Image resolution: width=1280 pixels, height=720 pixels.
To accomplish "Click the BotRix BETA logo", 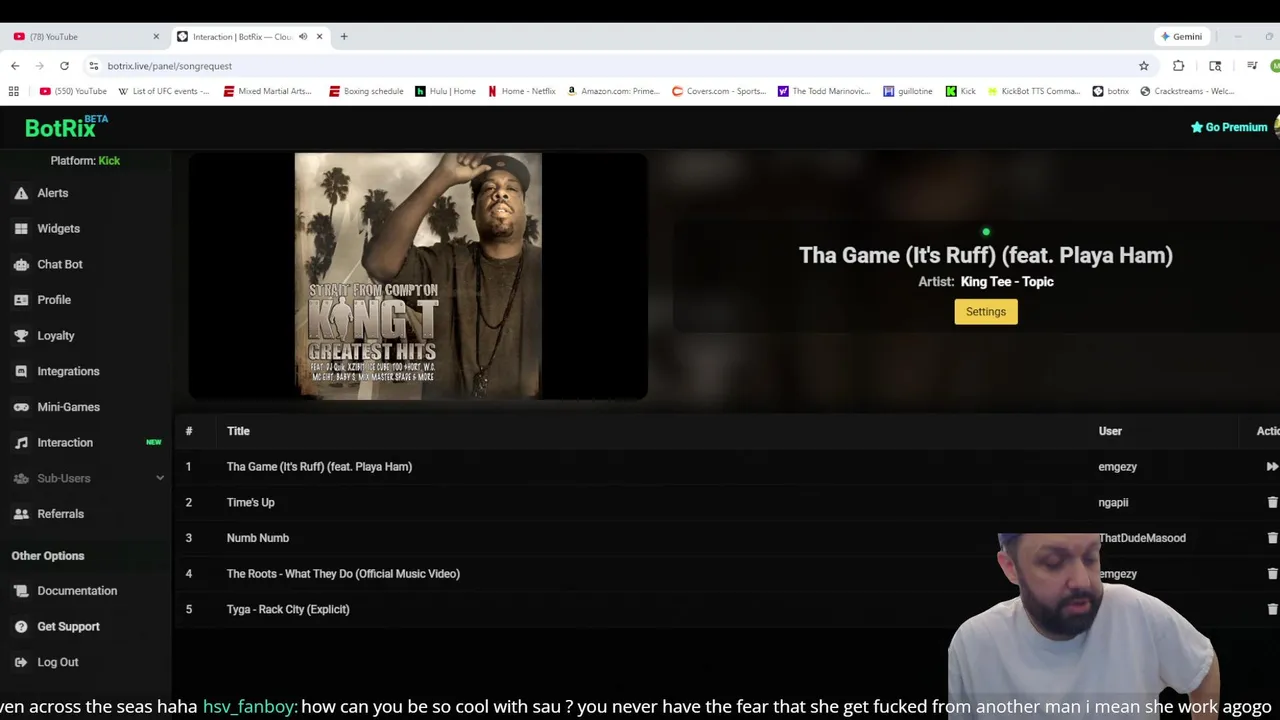I will [66, 127].
